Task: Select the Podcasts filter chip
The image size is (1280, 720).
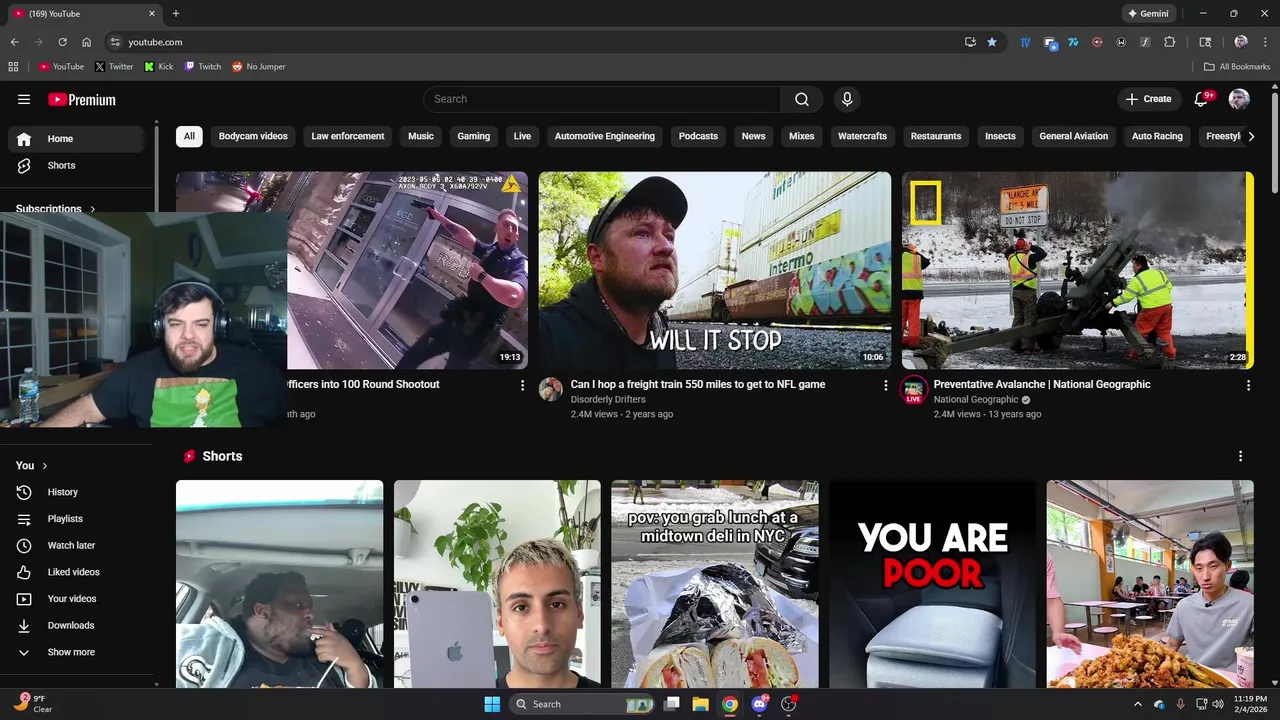Action: (698, 136)
